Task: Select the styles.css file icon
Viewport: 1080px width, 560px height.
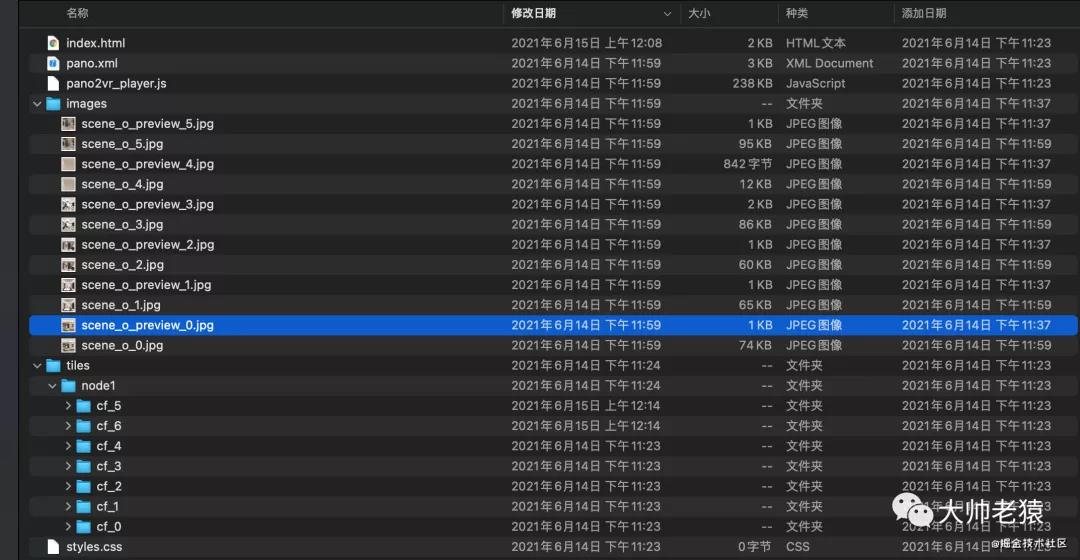Action: (53, 547)
